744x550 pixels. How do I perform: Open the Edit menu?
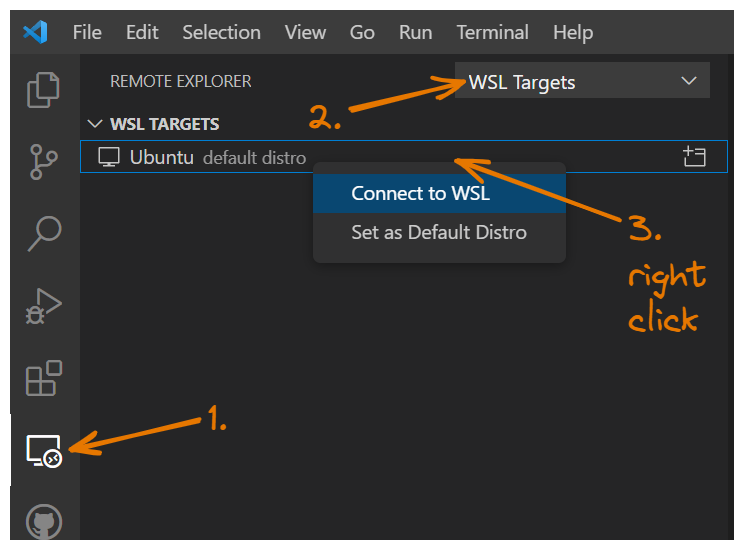tap(142, 32)
